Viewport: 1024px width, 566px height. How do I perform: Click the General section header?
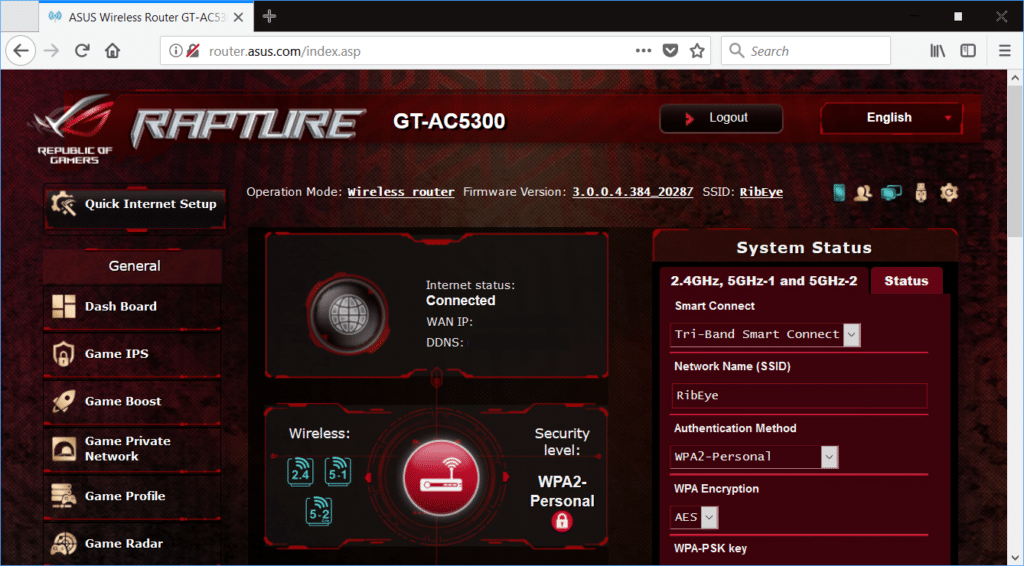pos(134,266)
